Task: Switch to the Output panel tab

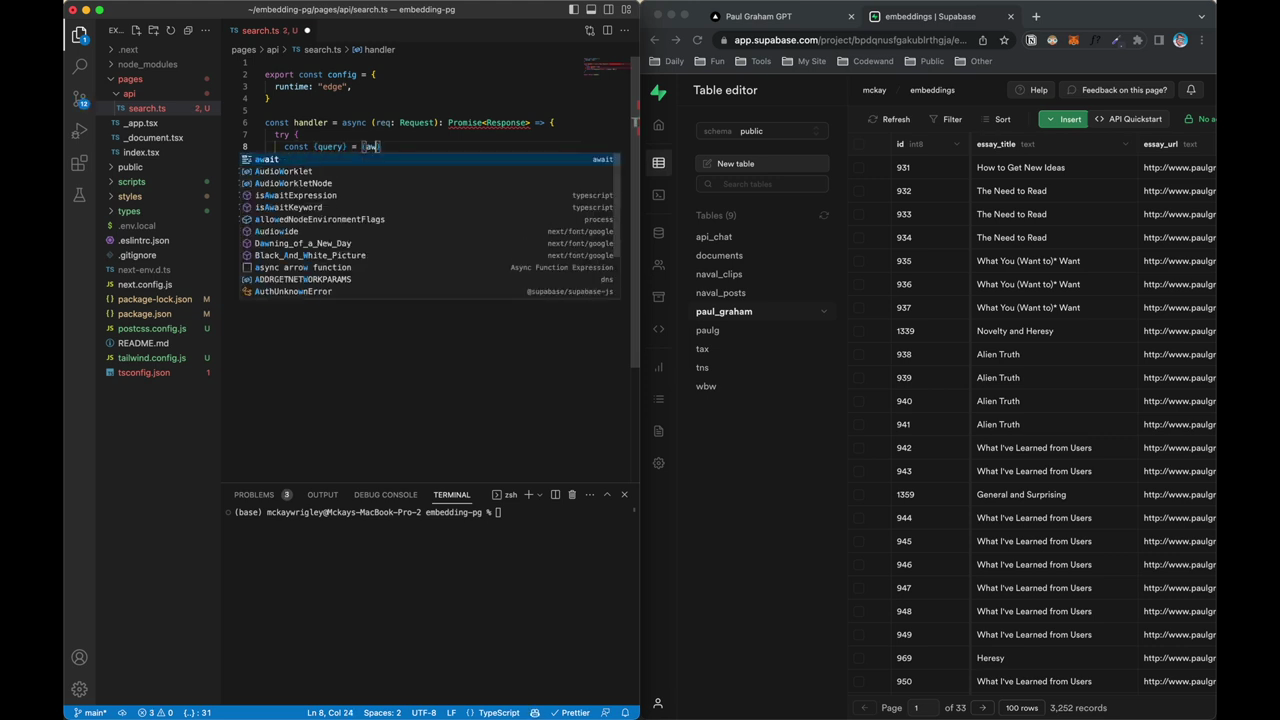Action: pos(322,494)
